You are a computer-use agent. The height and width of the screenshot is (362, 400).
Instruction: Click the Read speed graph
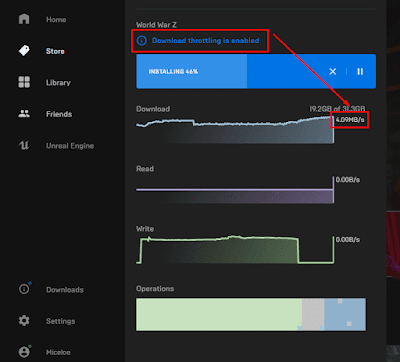(x=235, y=190)
